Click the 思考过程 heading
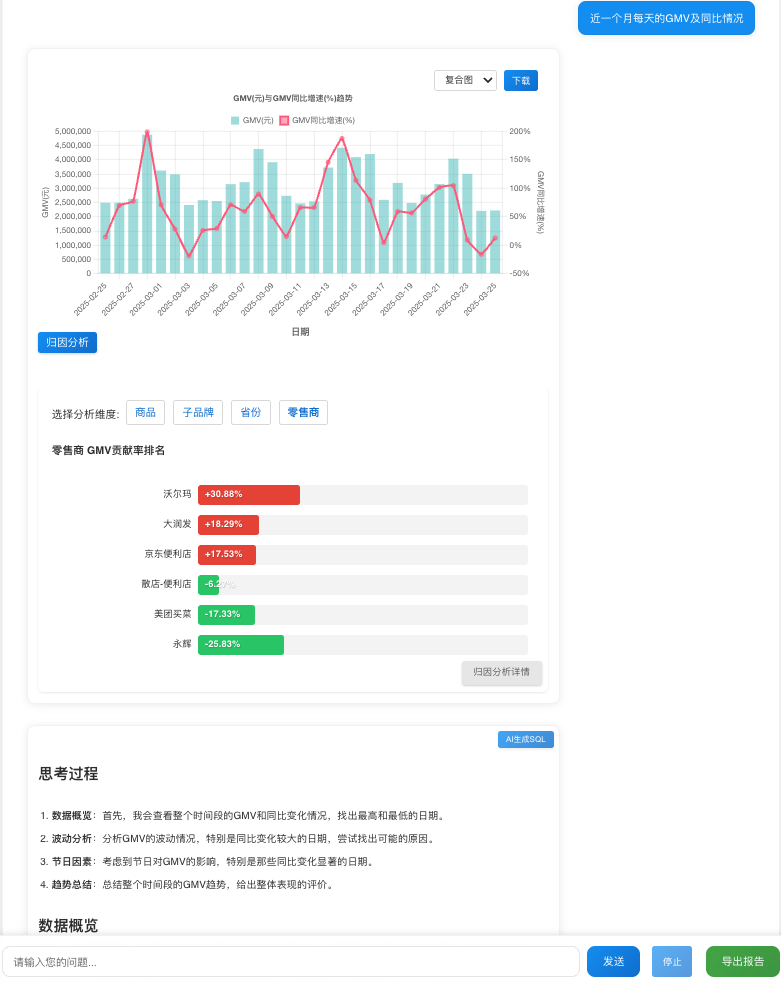781x984 pixels. pyautogui.click(x=68, y=774)
